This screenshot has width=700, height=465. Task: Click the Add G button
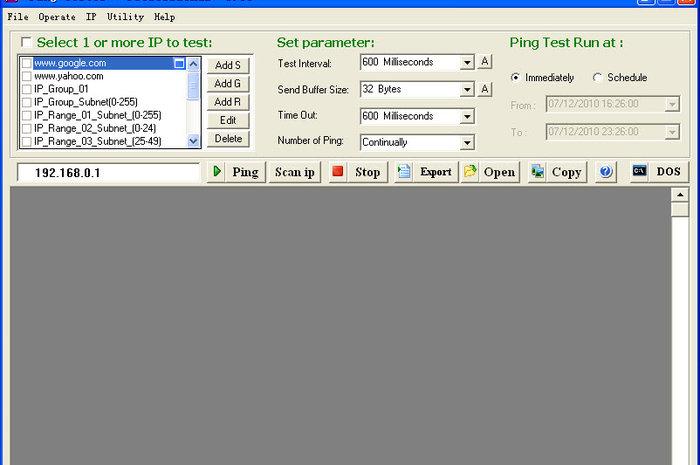point(228,83)
